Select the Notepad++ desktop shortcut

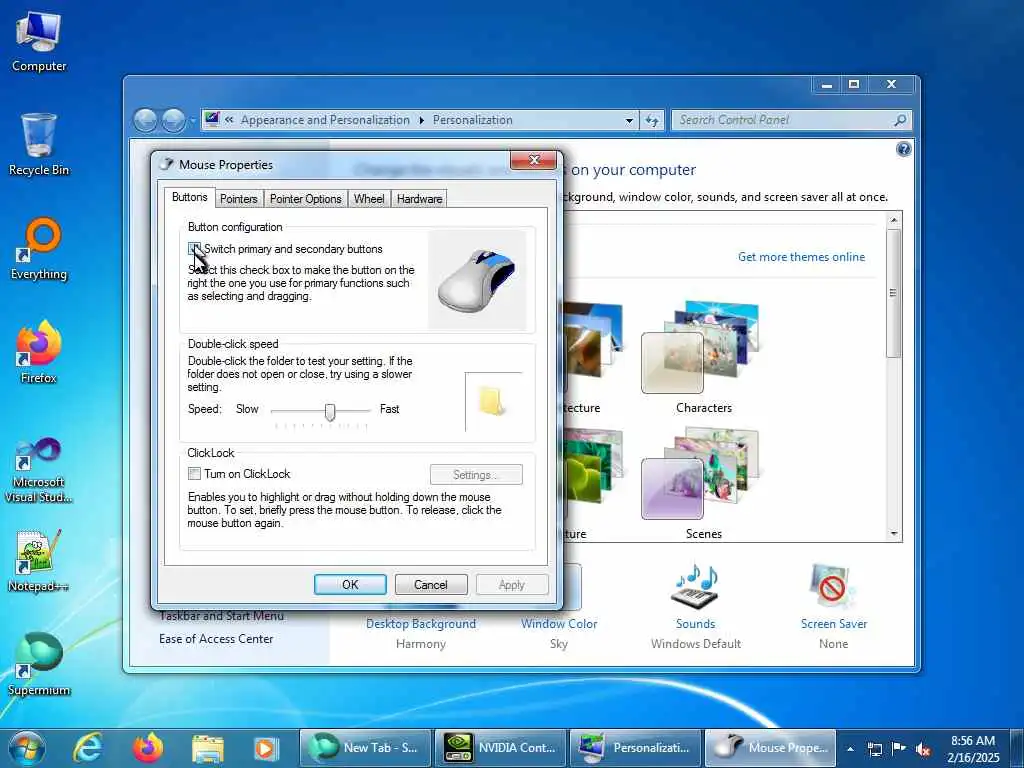point(39,560)
